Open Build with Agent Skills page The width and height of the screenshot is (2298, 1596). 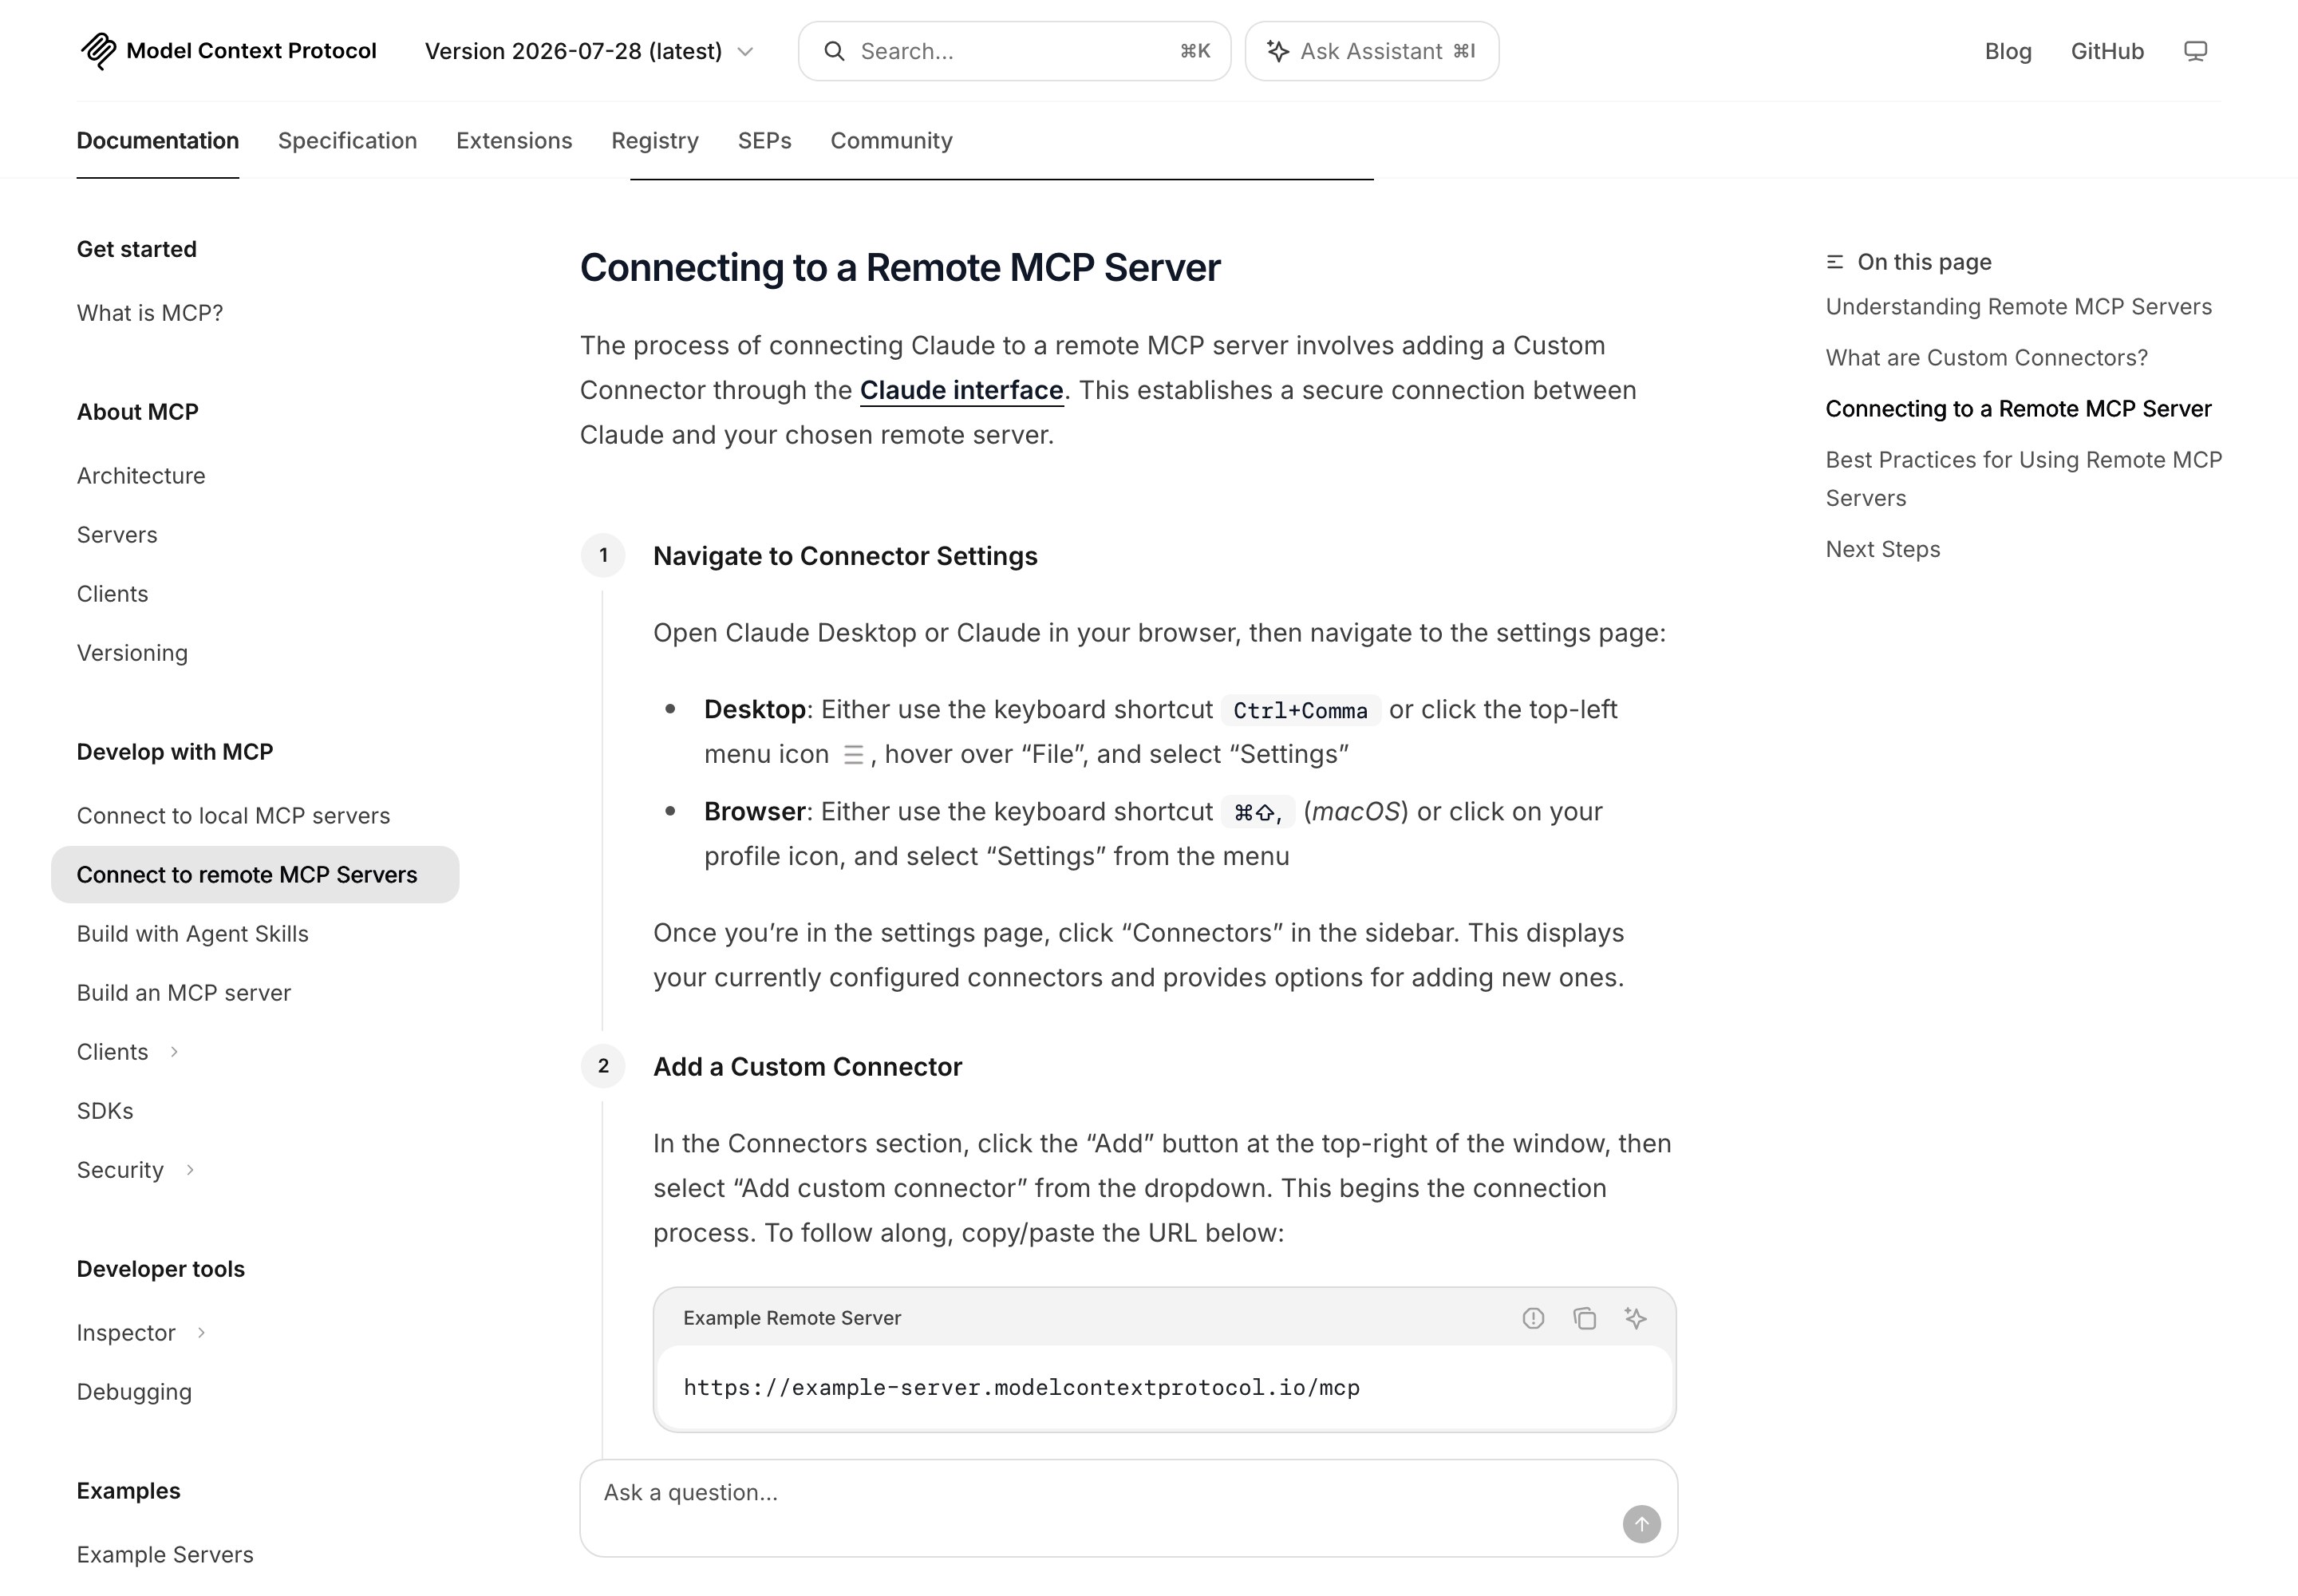click(193, 933)
